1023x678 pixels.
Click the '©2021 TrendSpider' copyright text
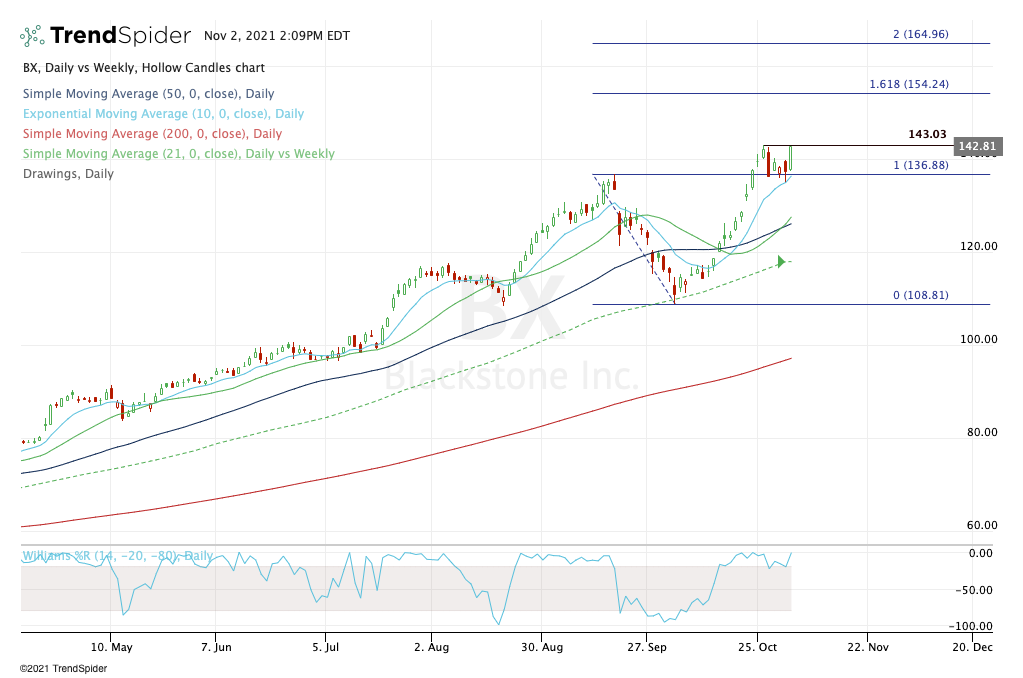[63, 669]
